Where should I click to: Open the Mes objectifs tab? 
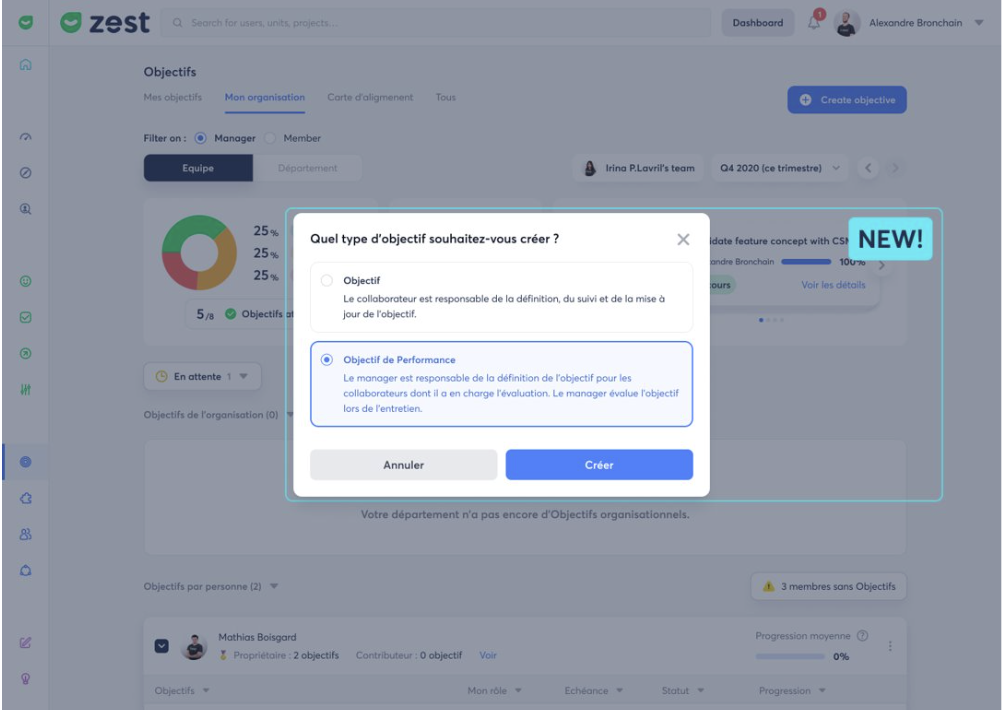click(173, 97)
